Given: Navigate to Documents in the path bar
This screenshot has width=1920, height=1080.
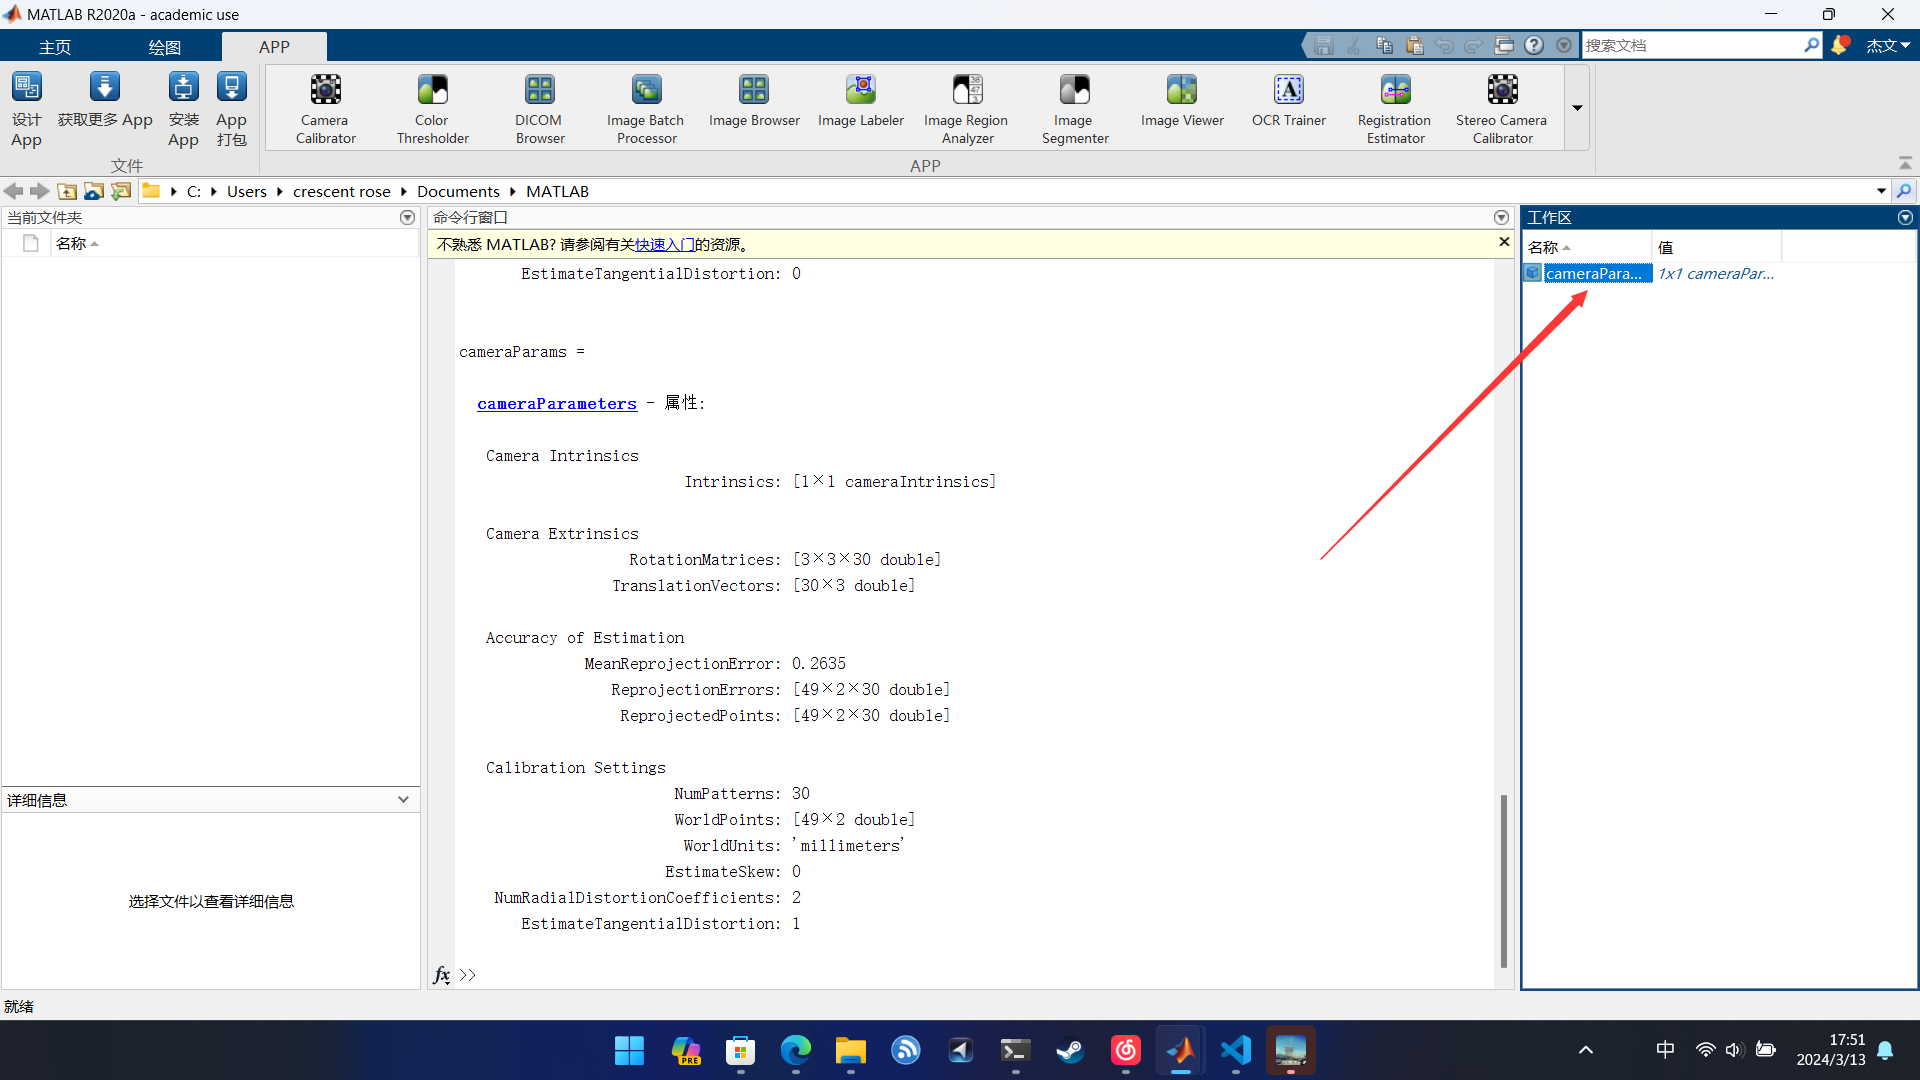Looking at the screenshot, I should point(458,191).
